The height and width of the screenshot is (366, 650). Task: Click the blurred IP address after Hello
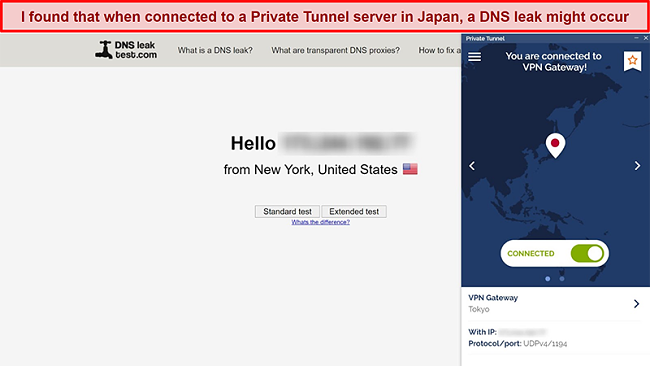(x=347, y=143)
